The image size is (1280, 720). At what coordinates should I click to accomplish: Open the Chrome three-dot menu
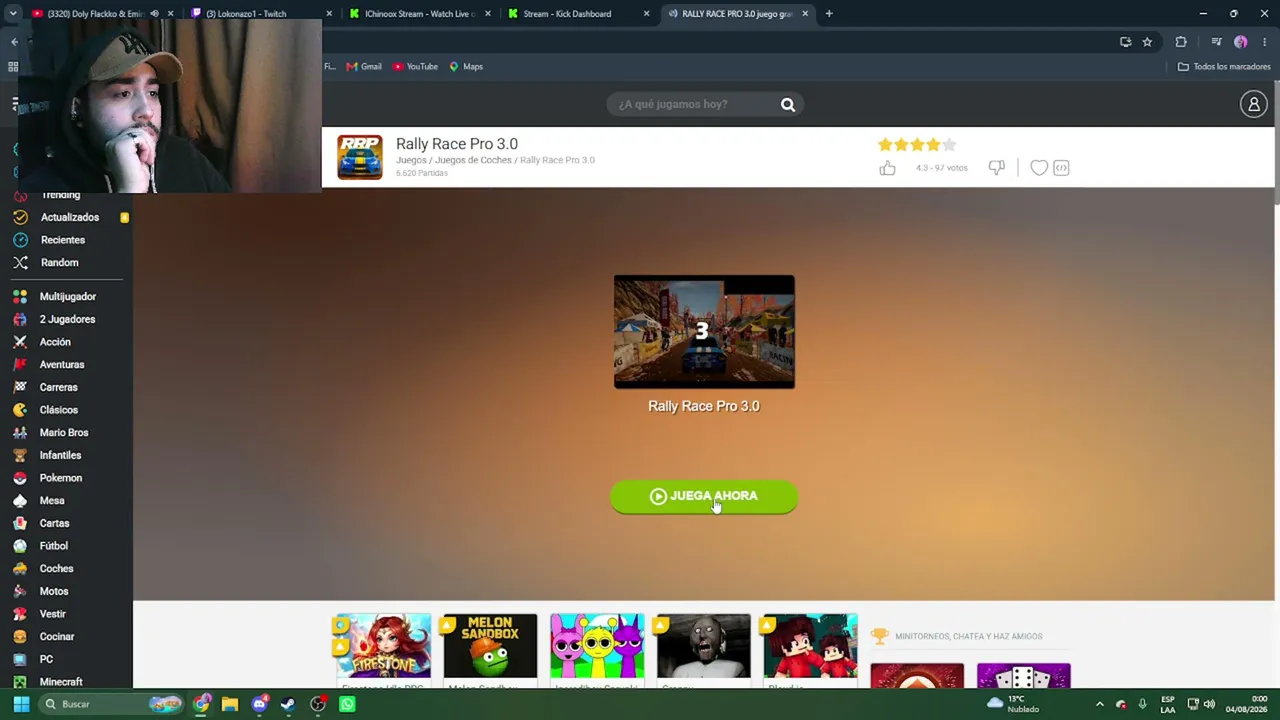click(1265, 42)
